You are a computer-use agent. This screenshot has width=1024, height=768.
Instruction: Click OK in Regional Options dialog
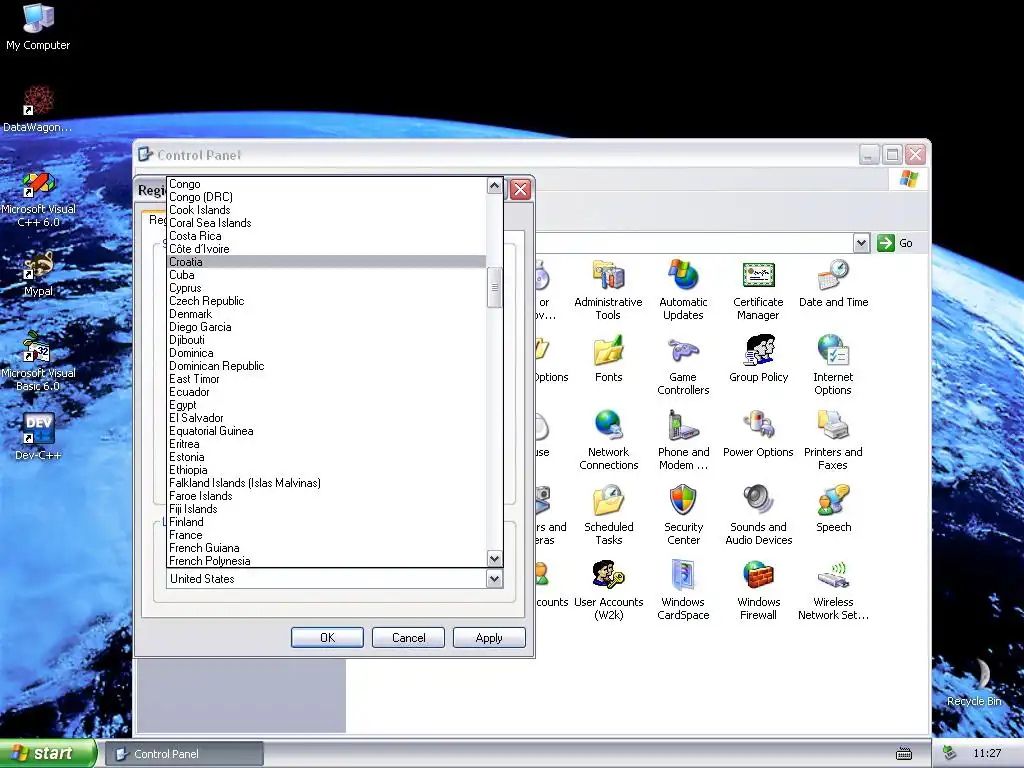[327, 637]
